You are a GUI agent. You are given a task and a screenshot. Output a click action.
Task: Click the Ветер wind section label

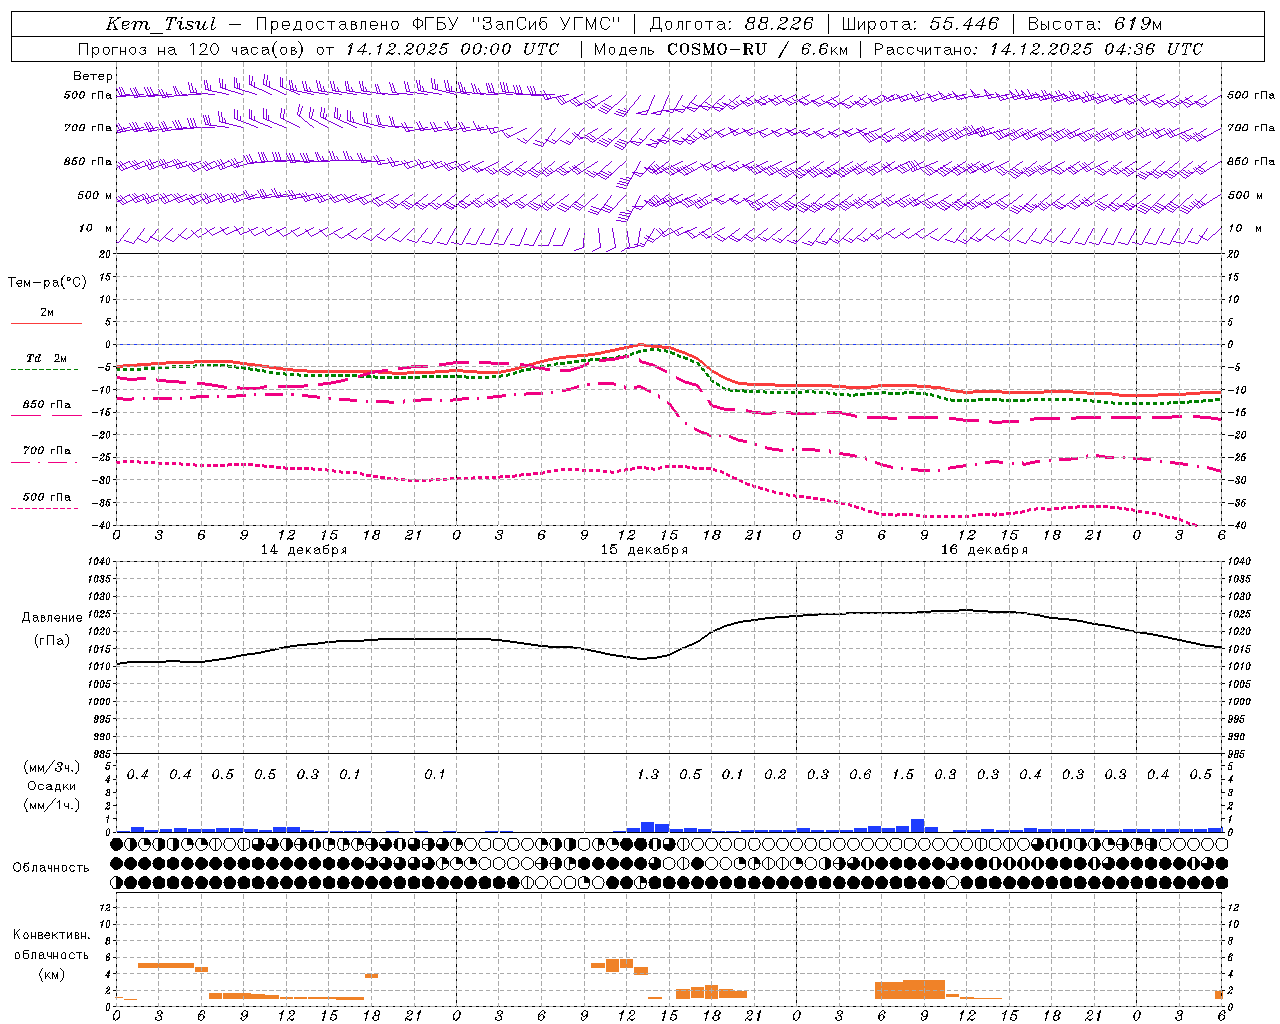93,76
